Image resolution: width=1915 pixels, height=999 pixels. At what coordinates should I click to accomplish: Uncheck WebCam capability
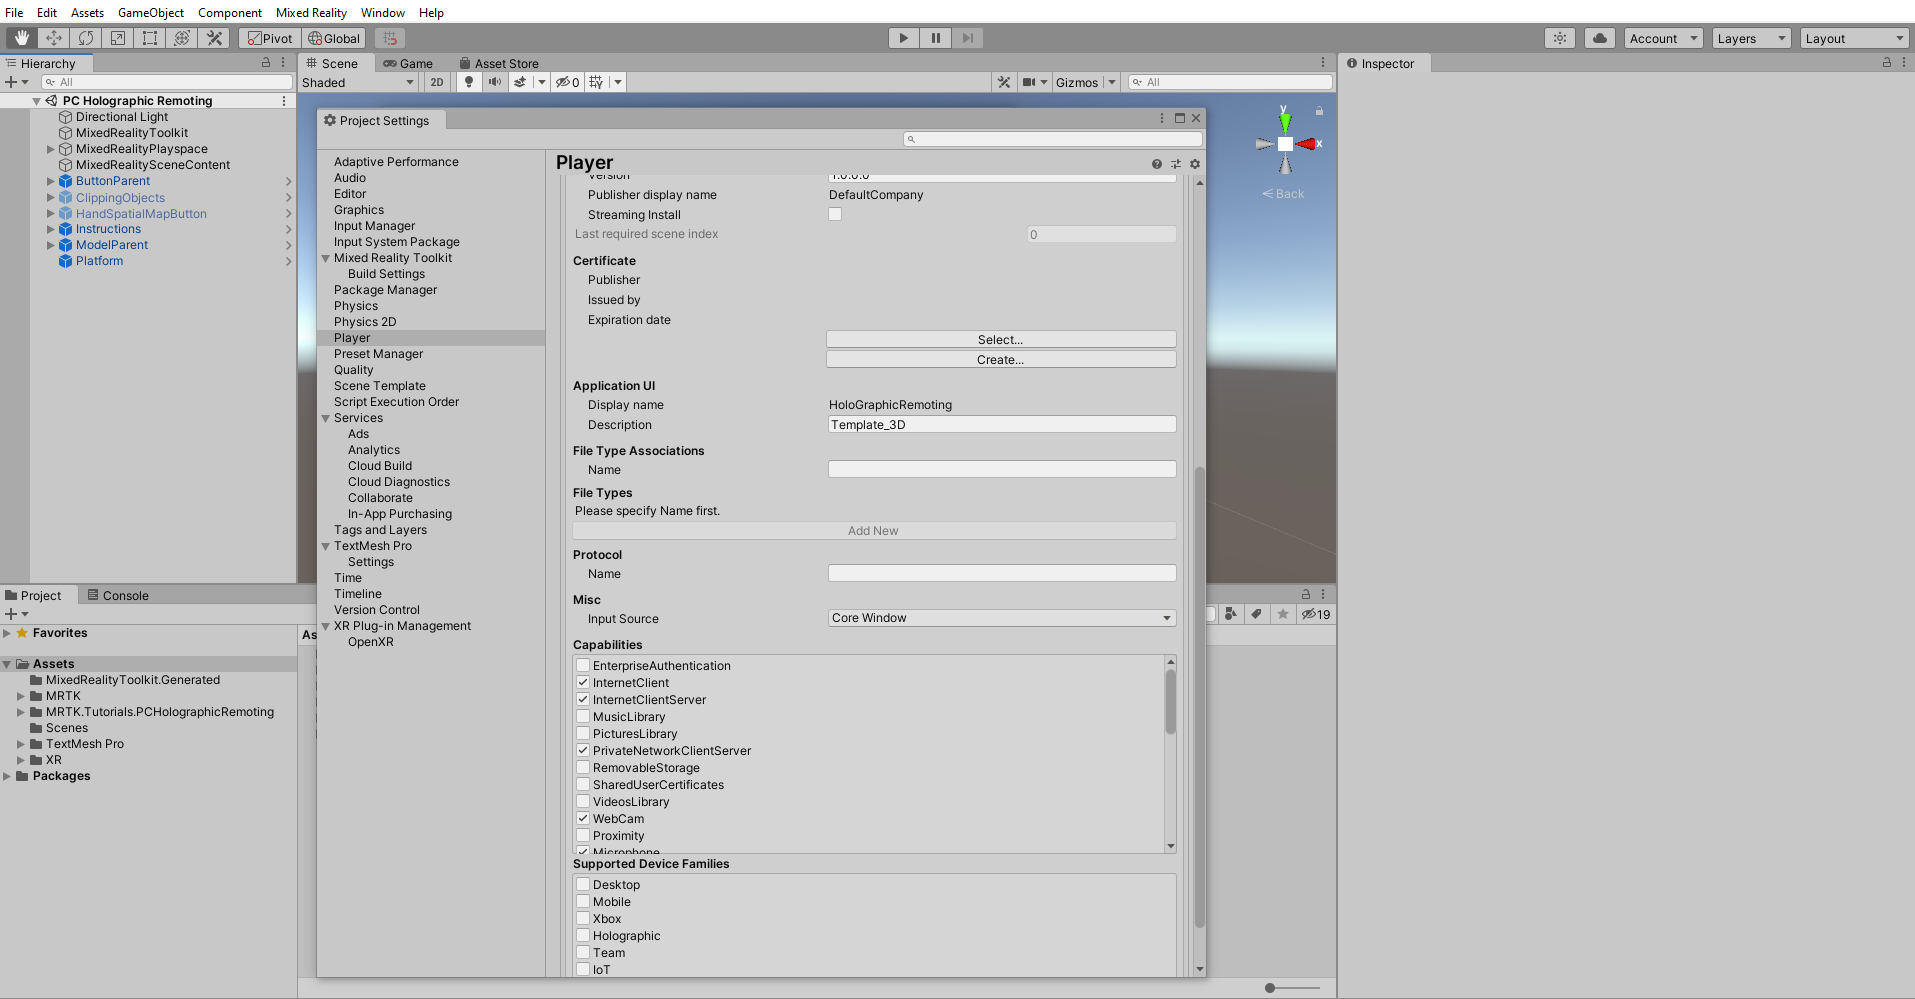pos(583,818)
